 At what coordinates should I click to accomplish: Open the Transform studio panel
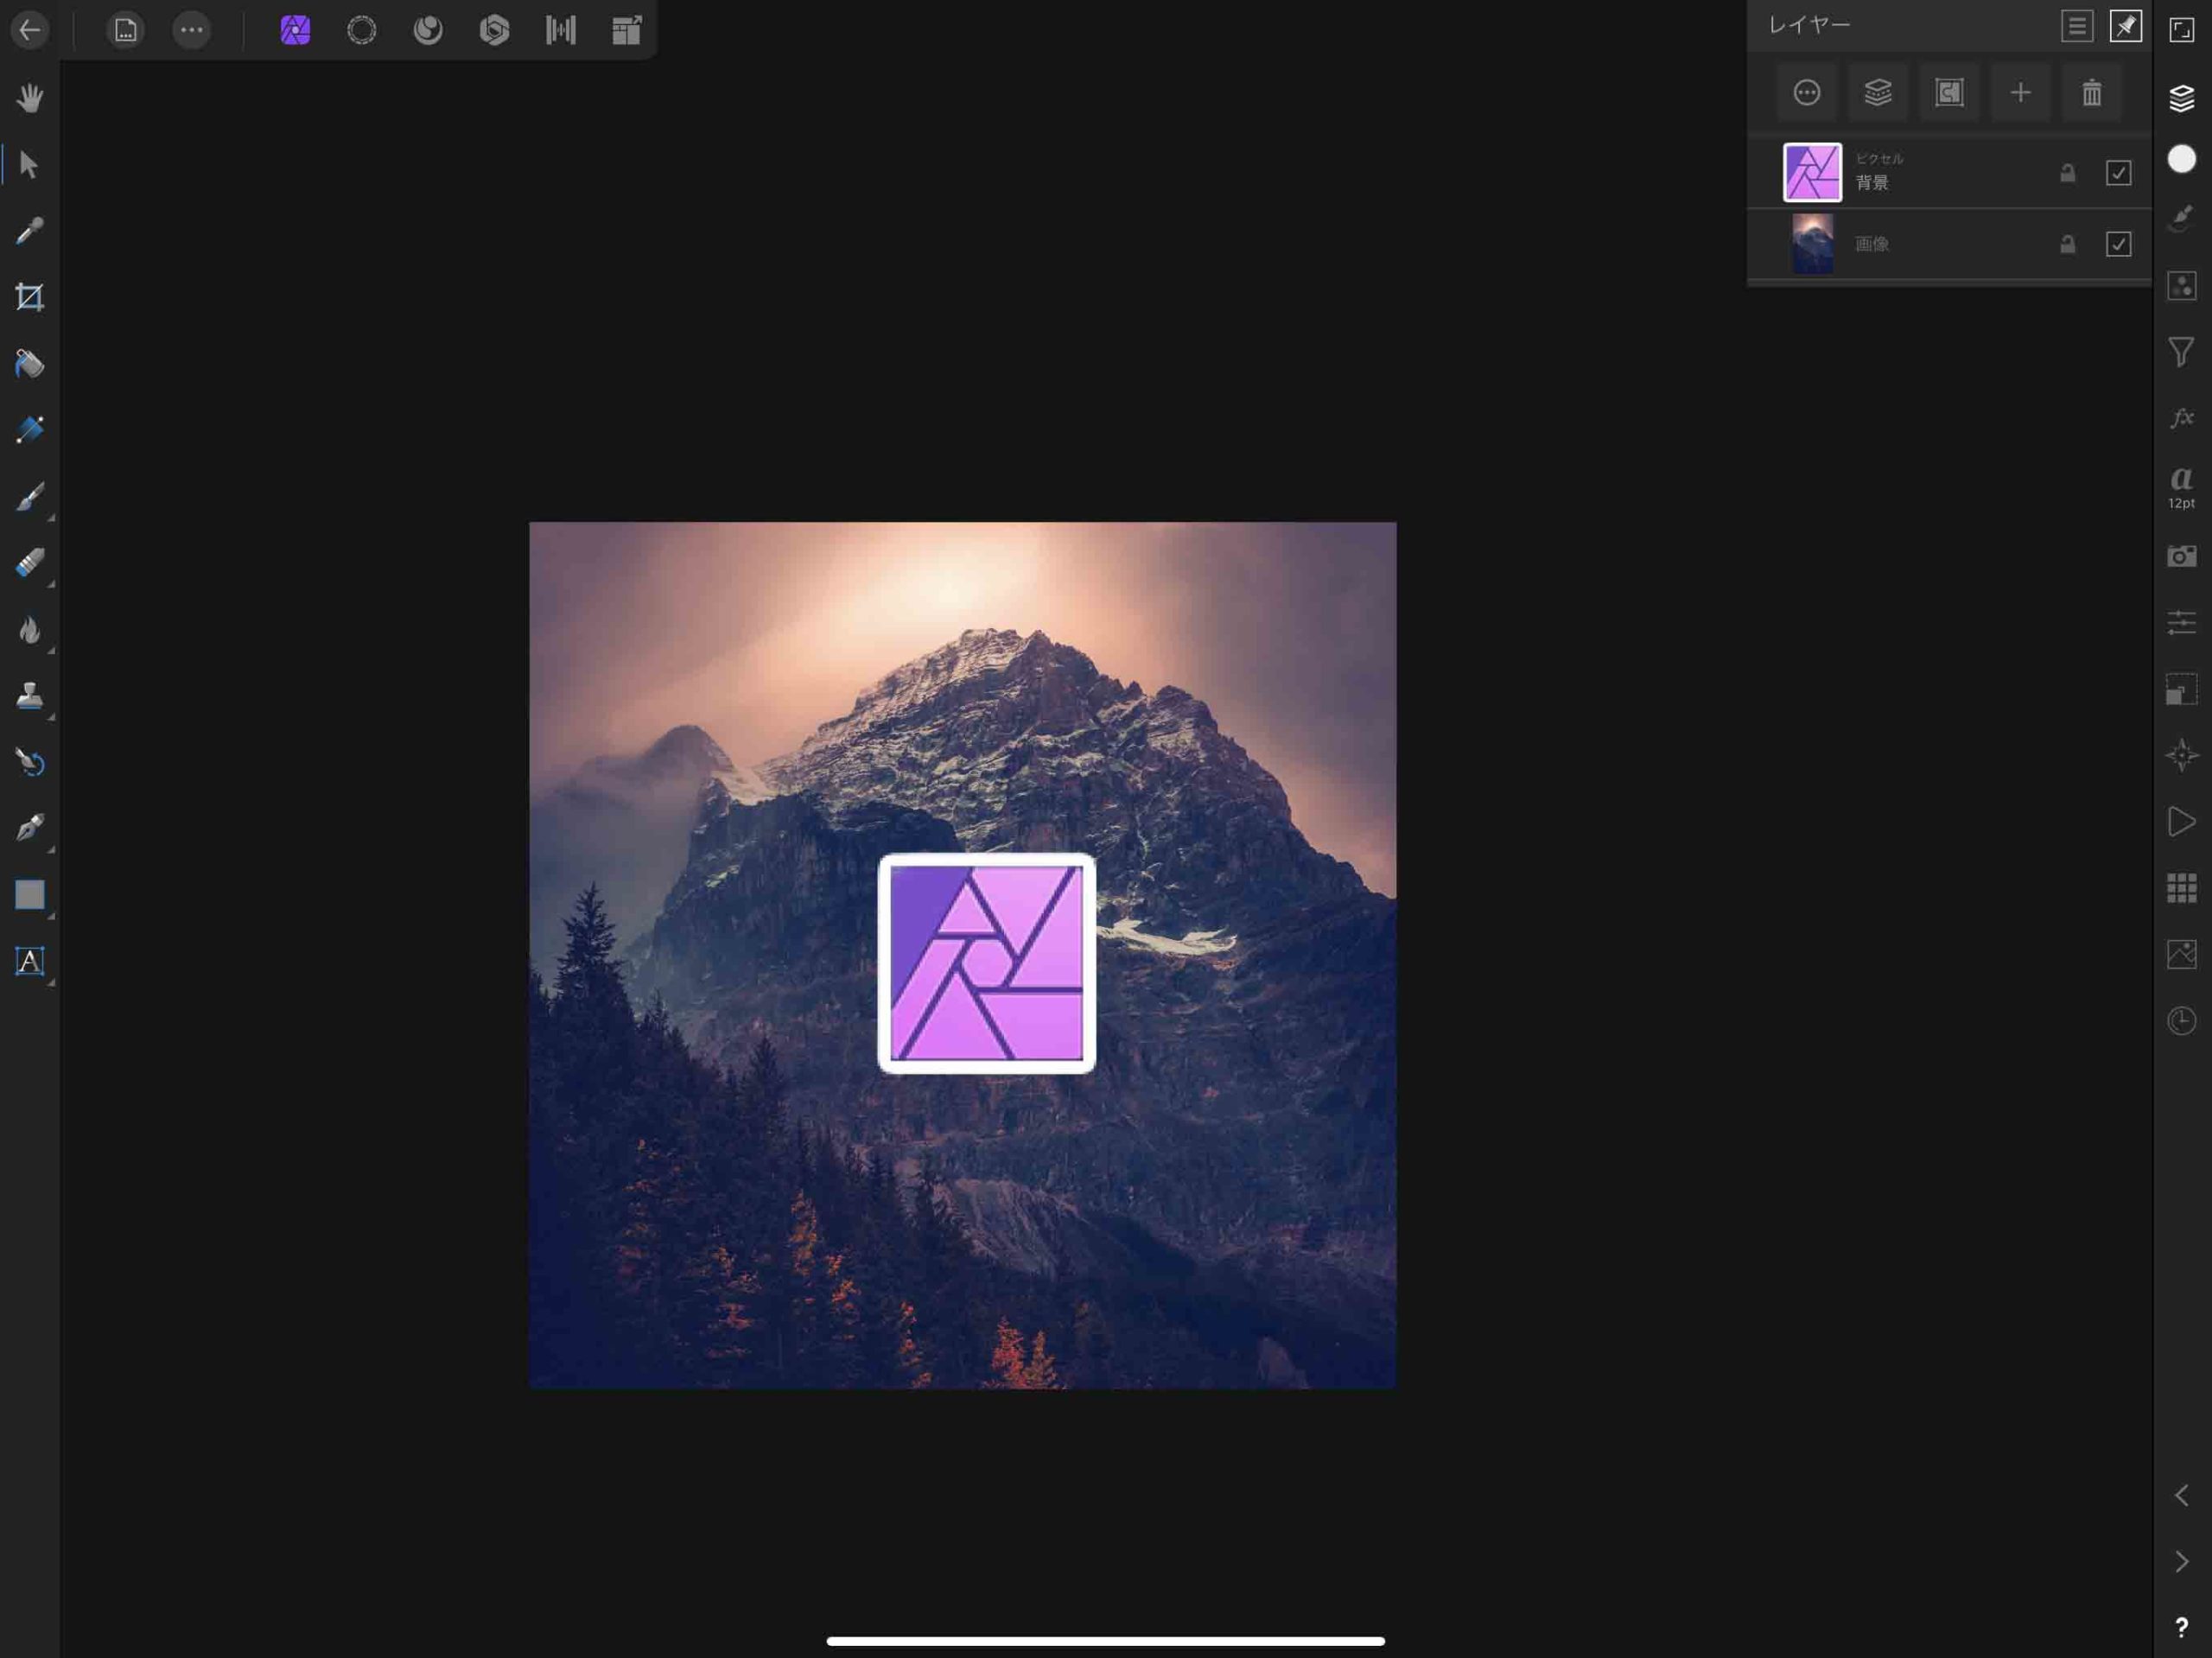2181,689
